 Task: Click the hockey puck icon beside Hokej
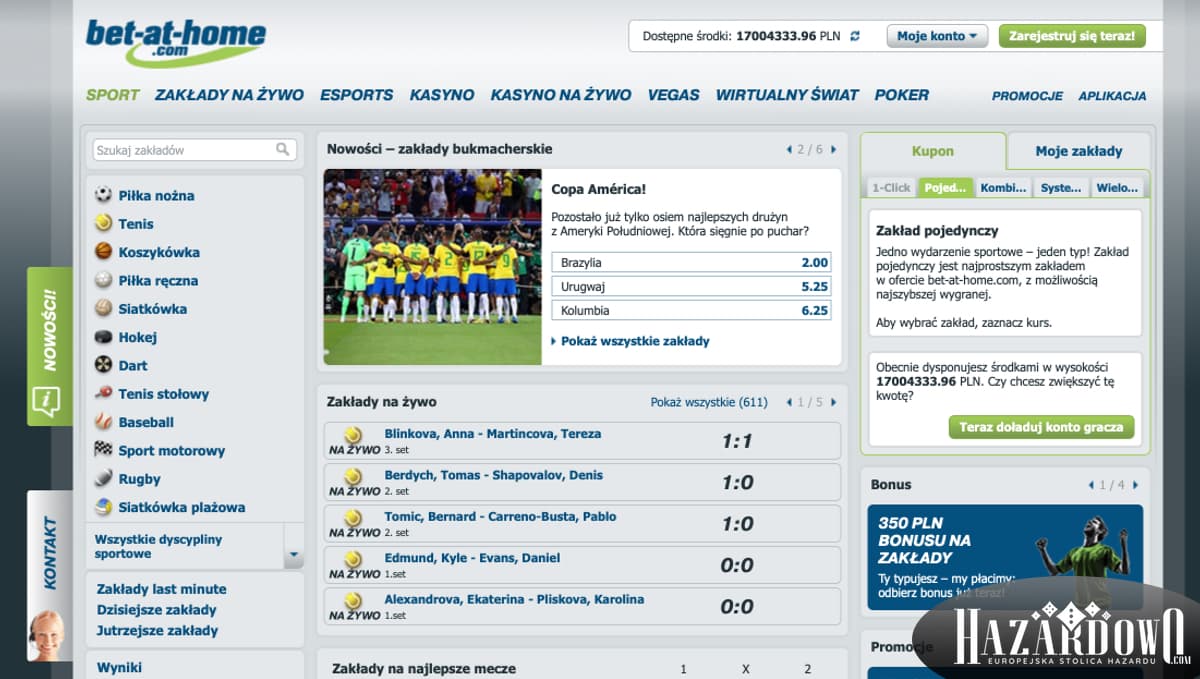click(103, 337)
